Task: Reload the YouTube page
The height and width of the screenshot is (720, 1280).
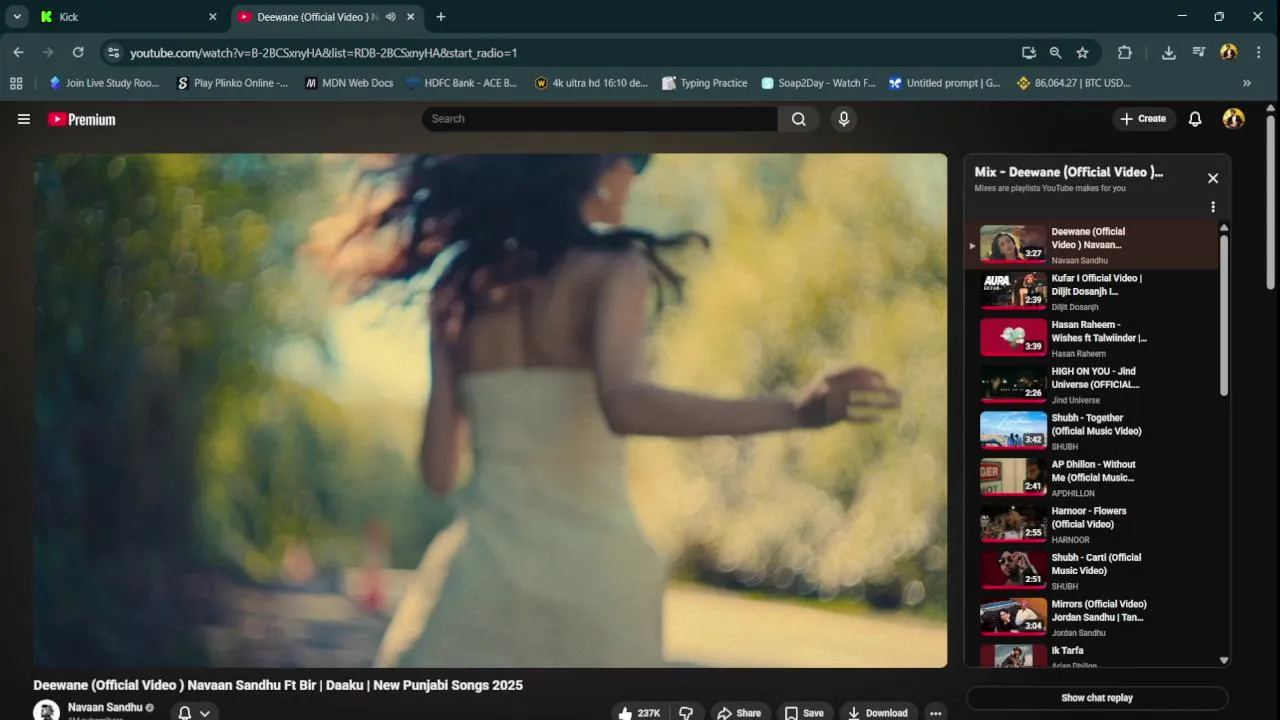Action: (78, 52)
